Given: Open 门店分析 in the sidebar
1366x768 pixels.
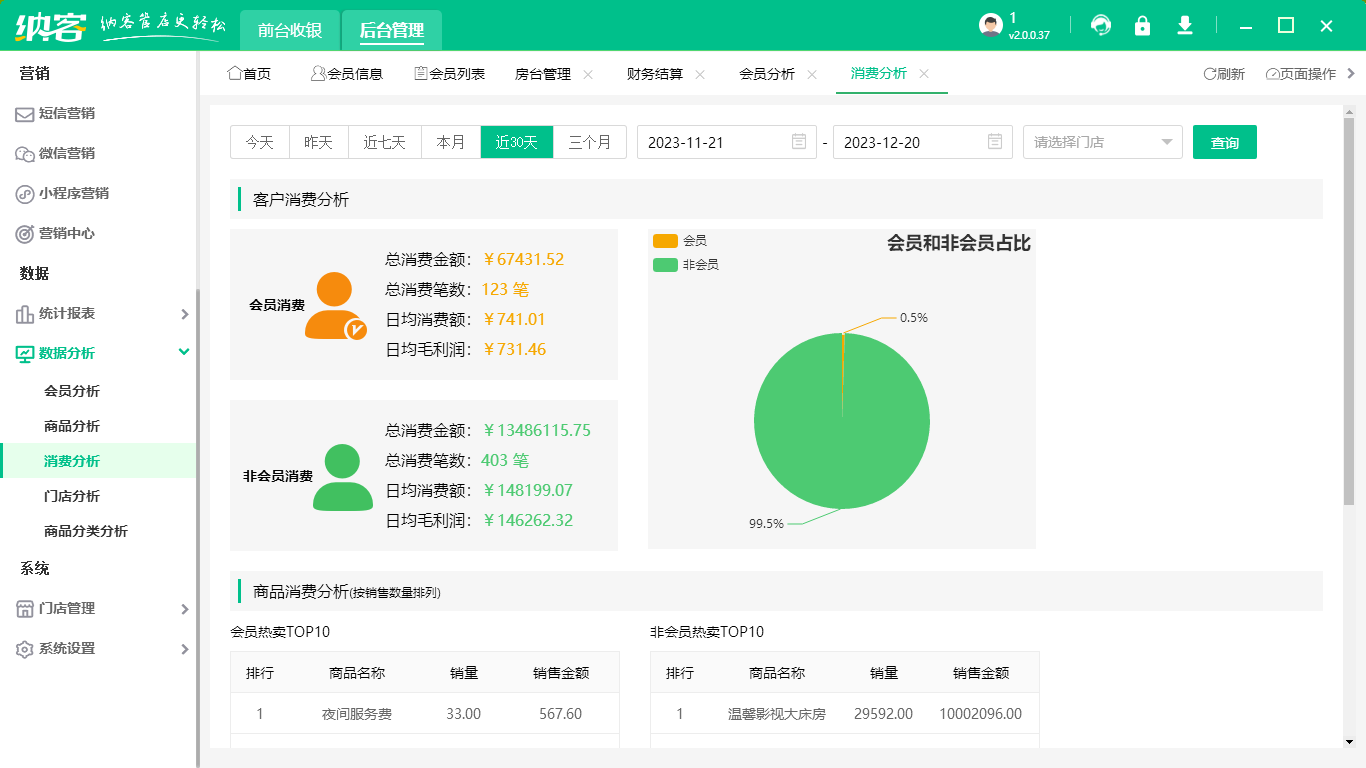Looking at the screenshot, I should [72, 496].
